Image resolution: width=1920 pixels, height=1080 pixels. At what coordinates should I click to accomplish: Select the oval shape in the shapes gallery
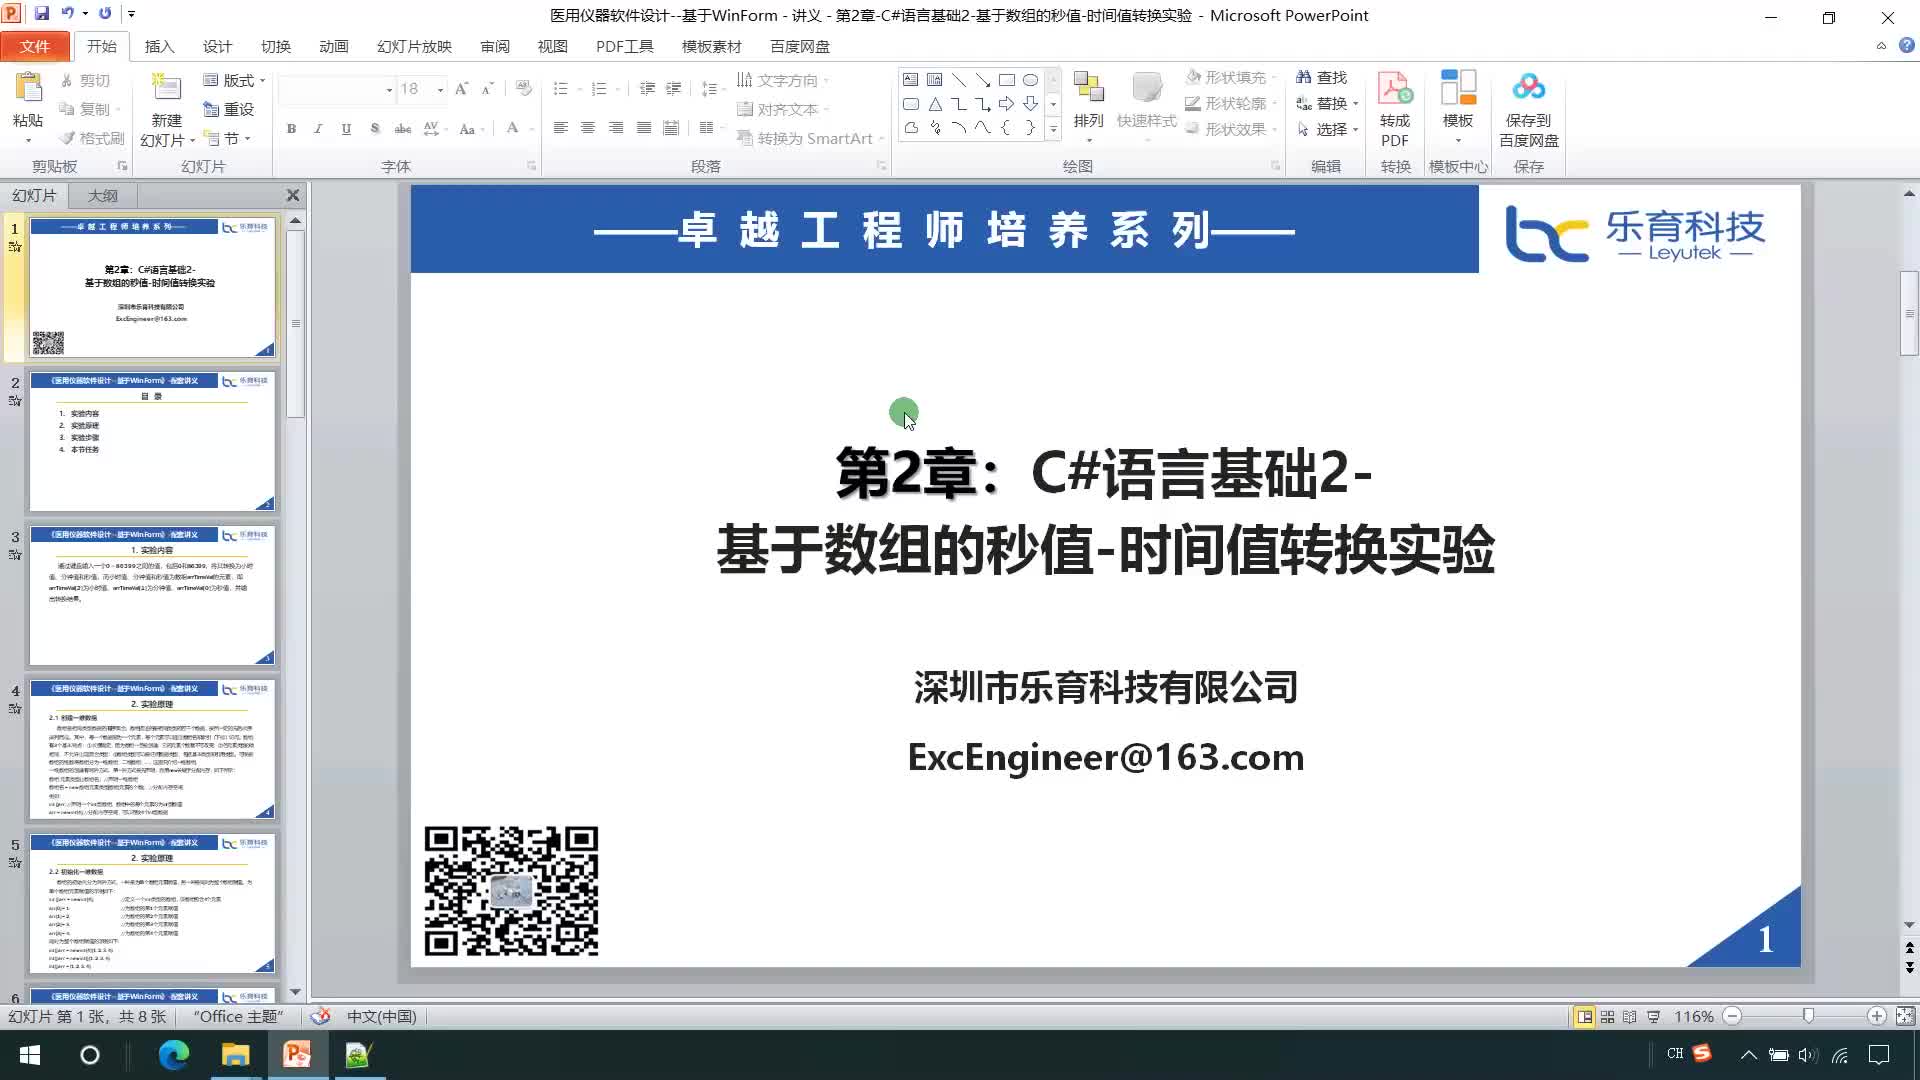1030,80
